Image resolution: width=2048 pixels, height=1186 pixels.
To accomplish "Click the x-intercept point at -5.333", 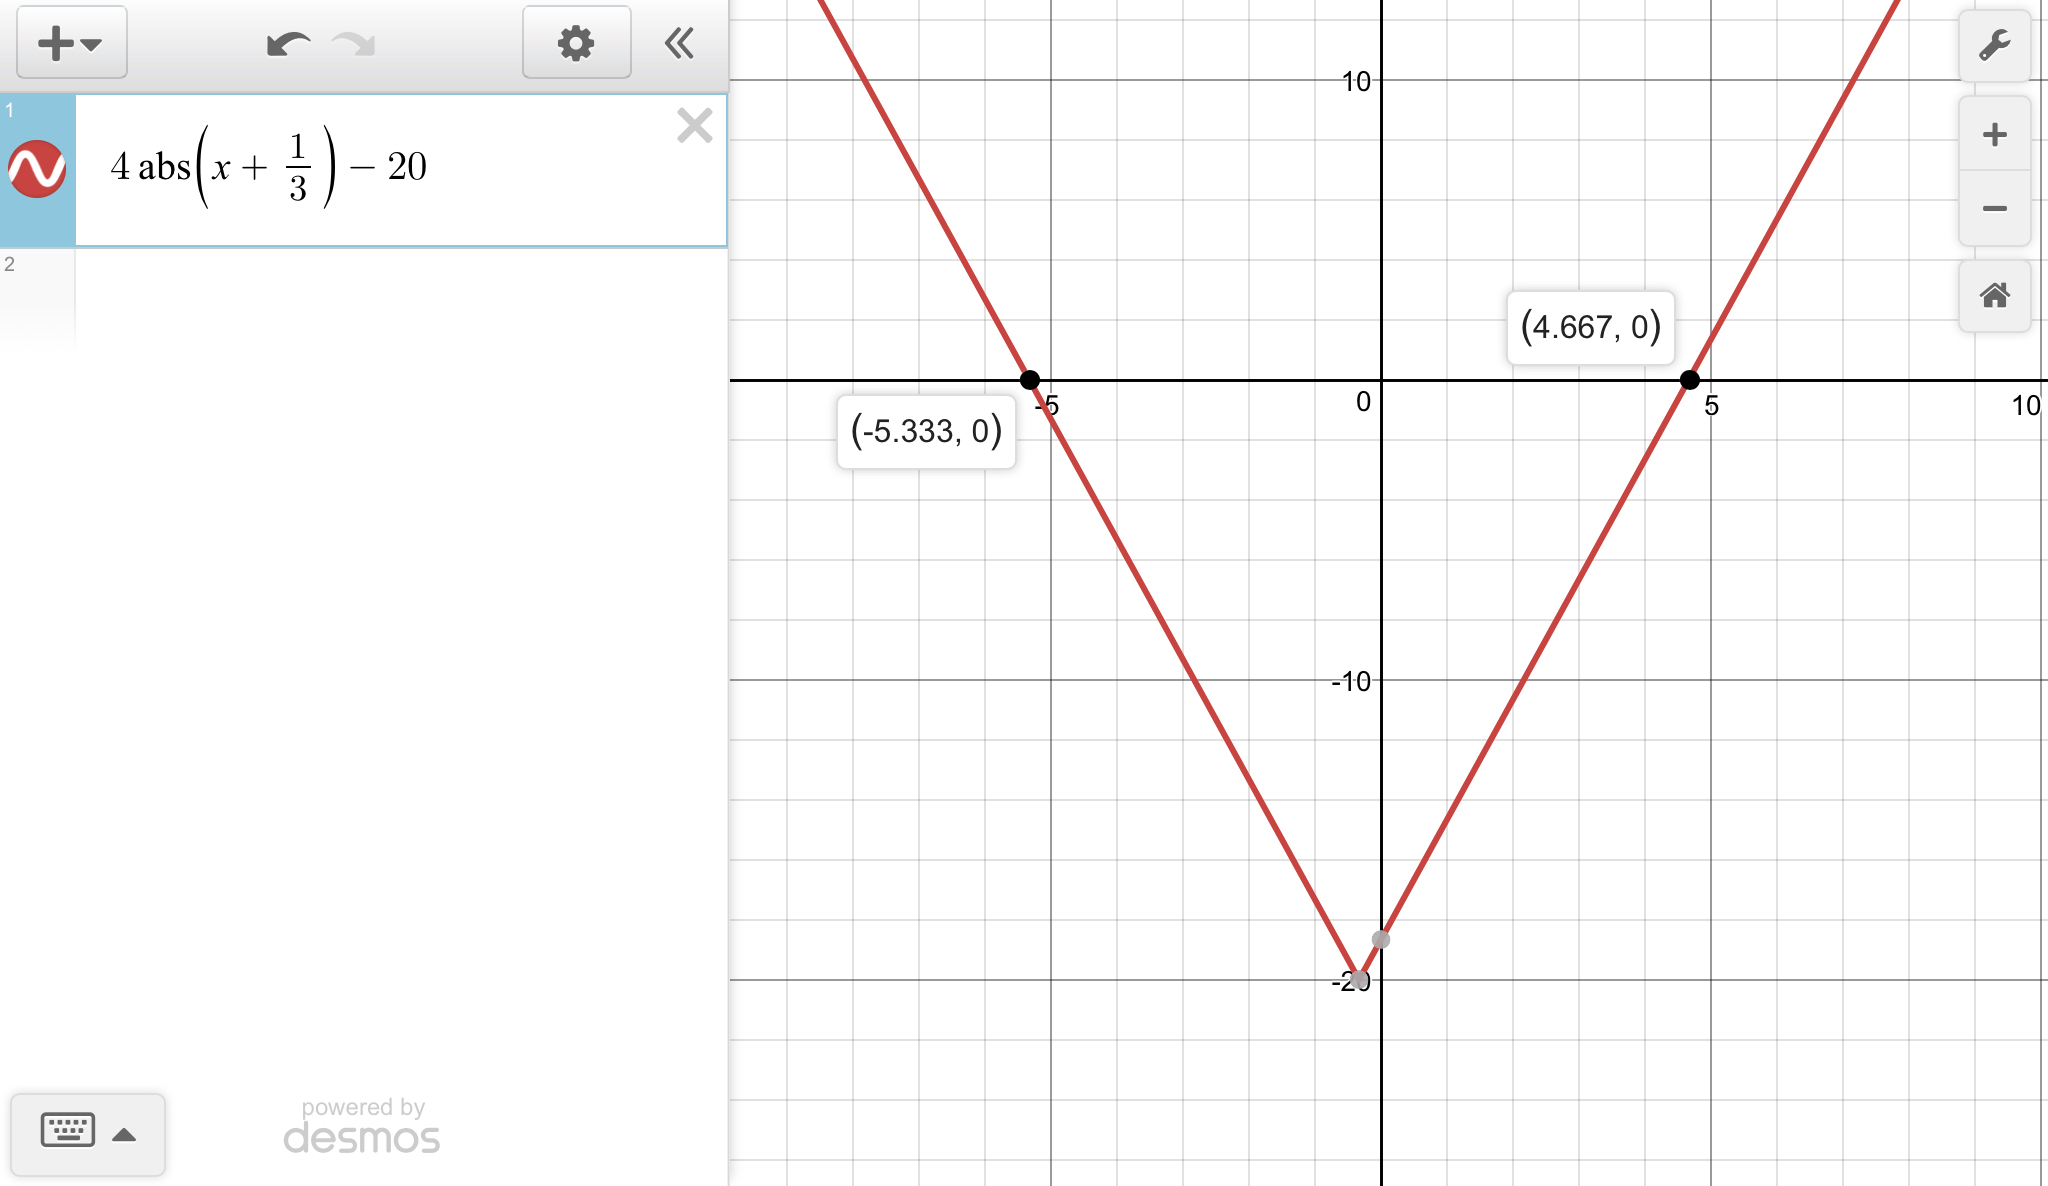I will click(1029, 380).
